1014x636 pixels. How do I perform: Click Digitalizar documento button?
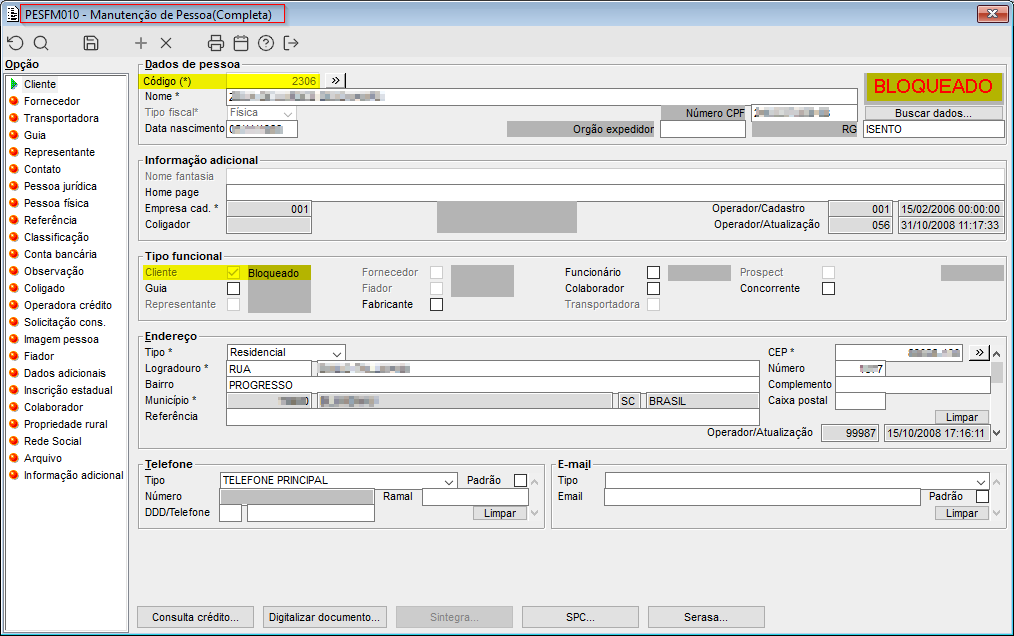(325, 617)
